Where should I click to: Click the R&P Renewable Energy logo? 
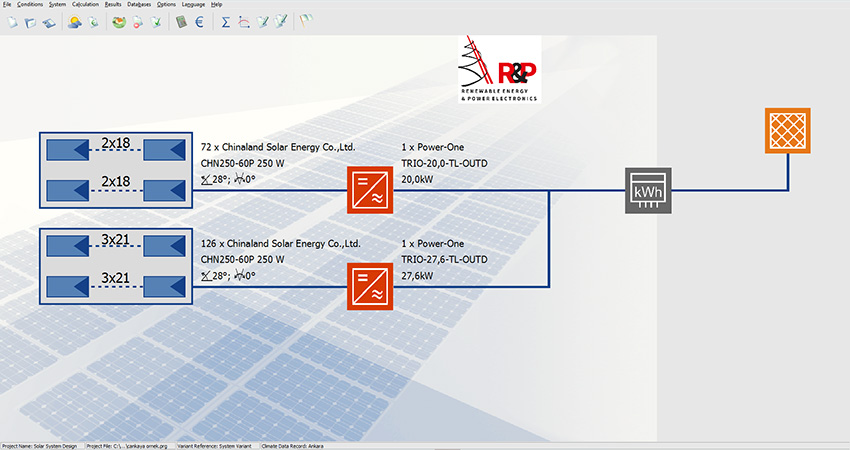(499, 69)
